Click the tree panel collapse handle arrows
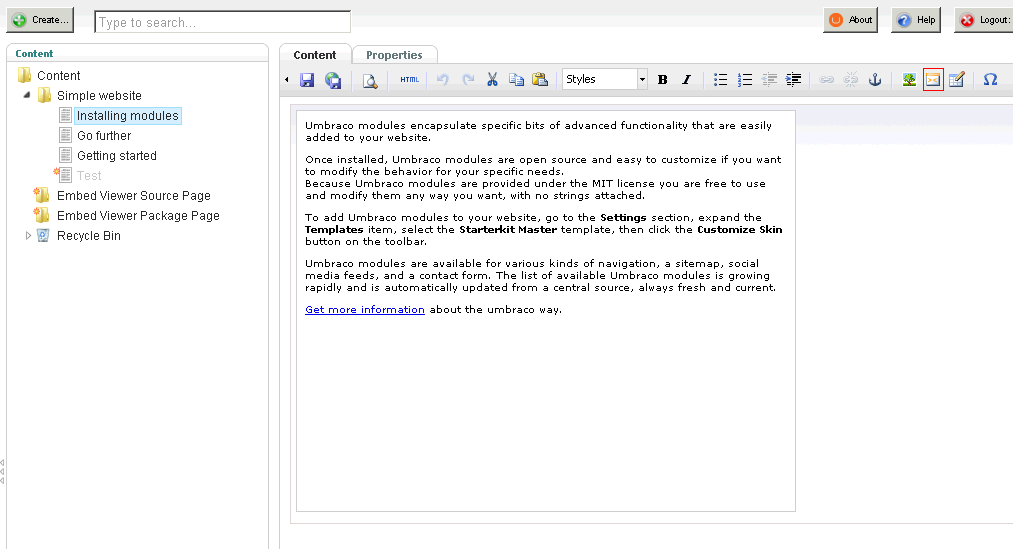1013x549 pixels. (3, 471)
